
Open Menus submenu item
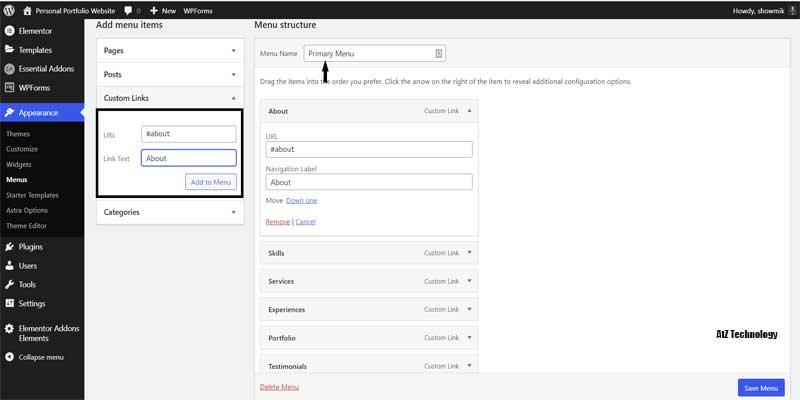17,180
